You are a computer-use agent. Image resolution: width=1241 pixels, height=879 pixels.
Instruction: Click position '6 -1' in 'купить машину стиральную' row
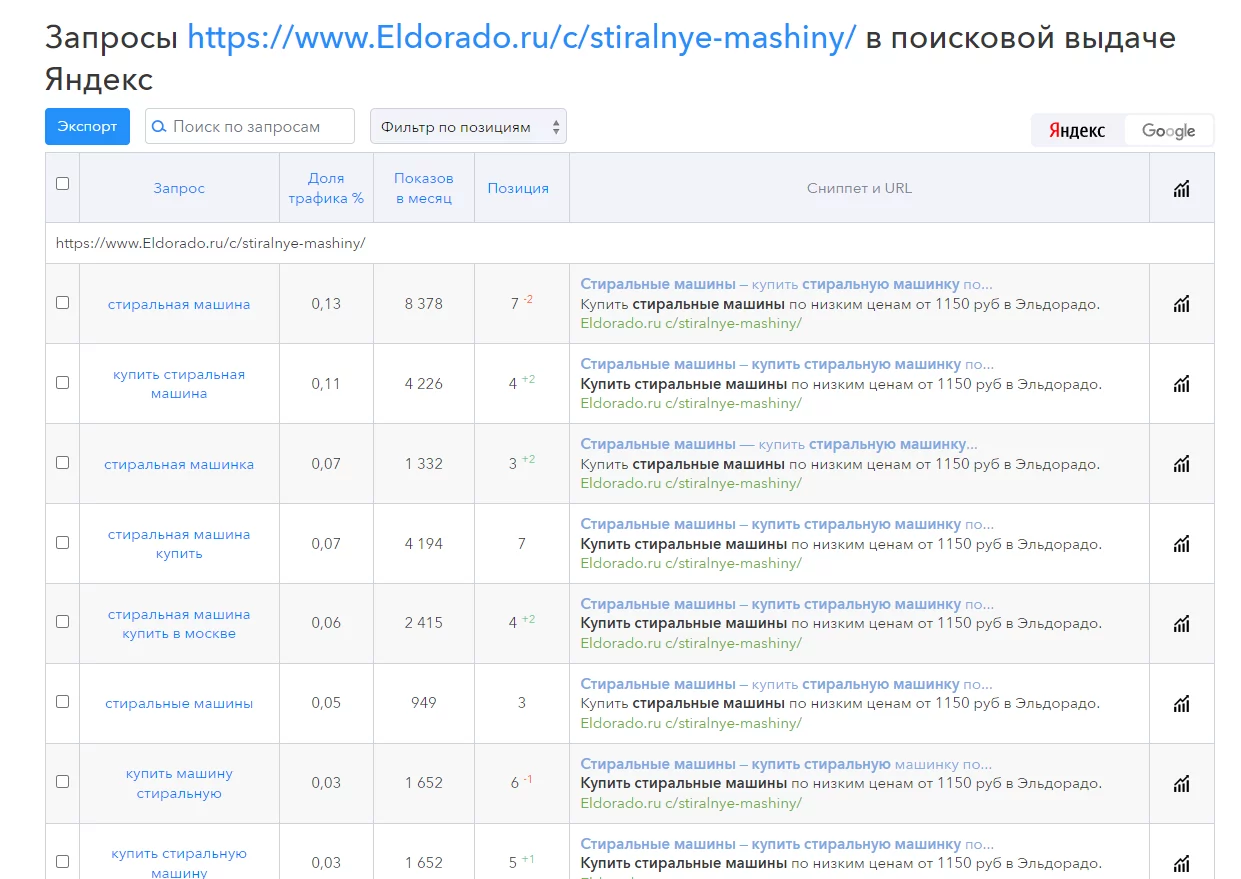521,782
